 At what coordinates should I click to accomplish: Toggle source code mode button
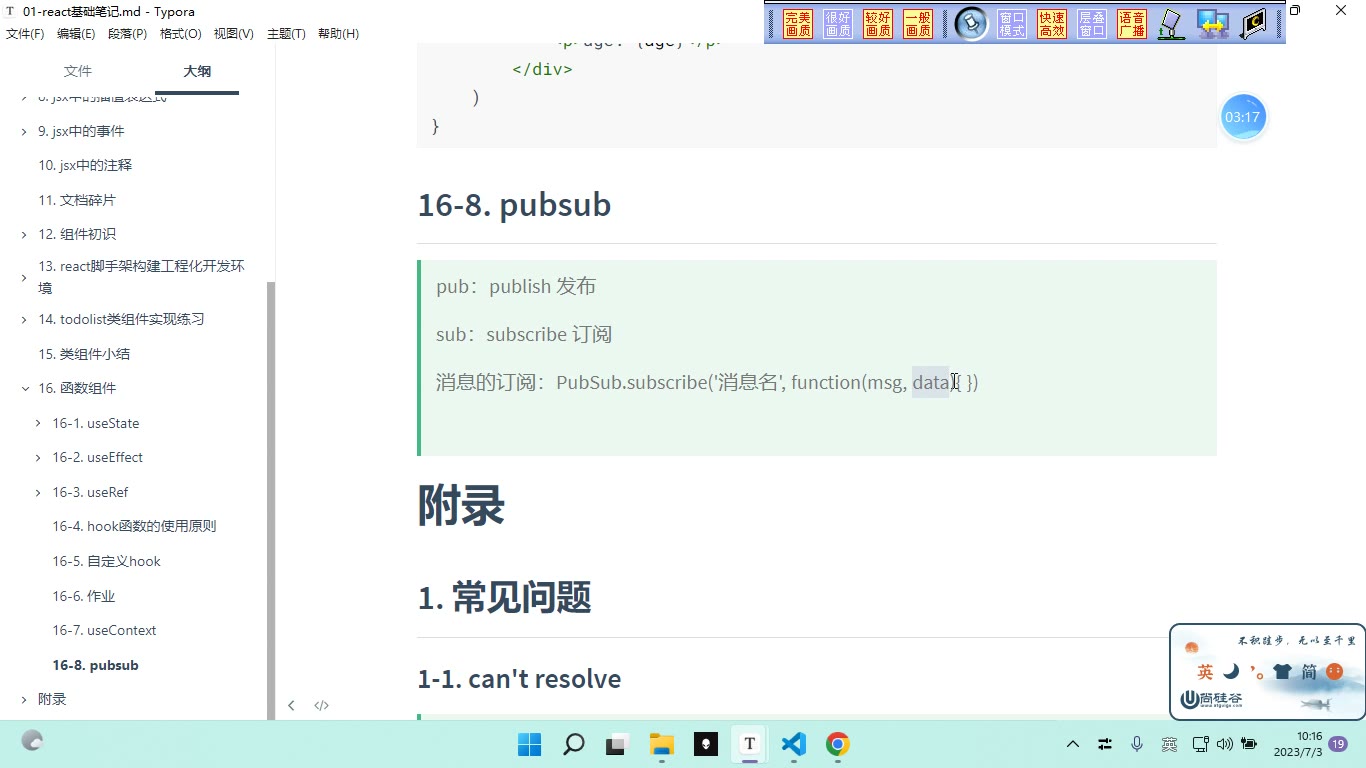[321, 705]
